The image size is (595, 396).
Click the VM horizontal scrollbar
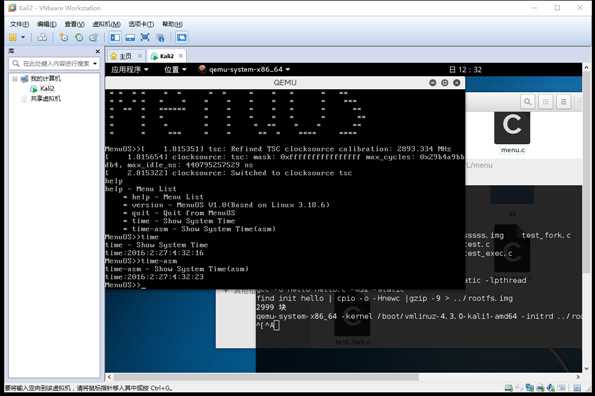pos(266,377)
